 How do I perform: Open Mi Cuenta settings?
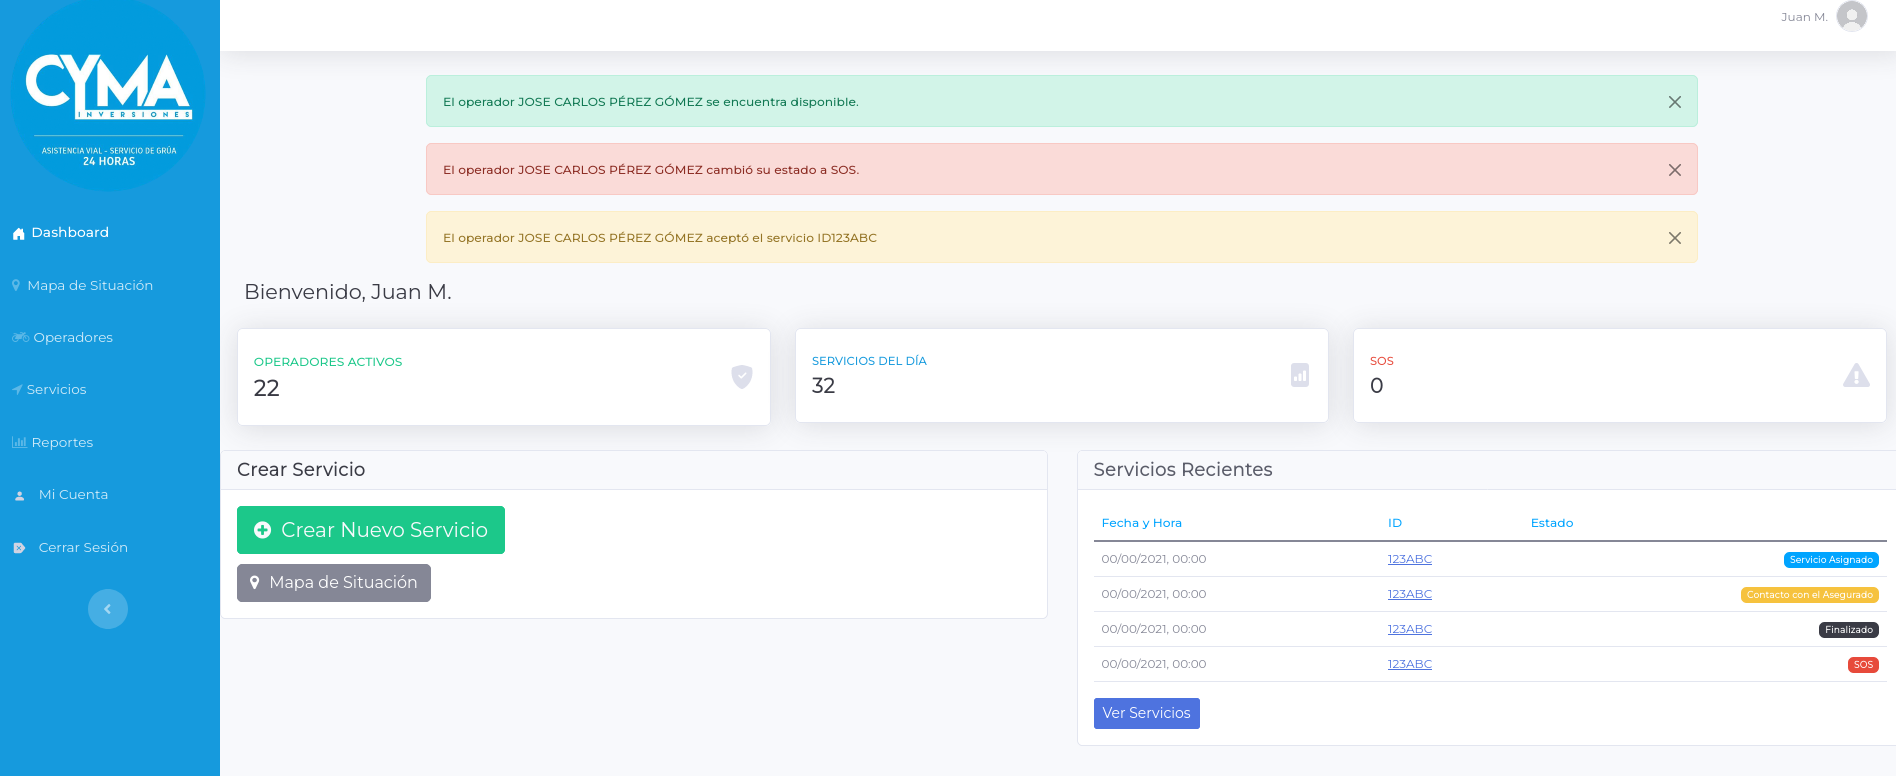[x=73, y=495]
